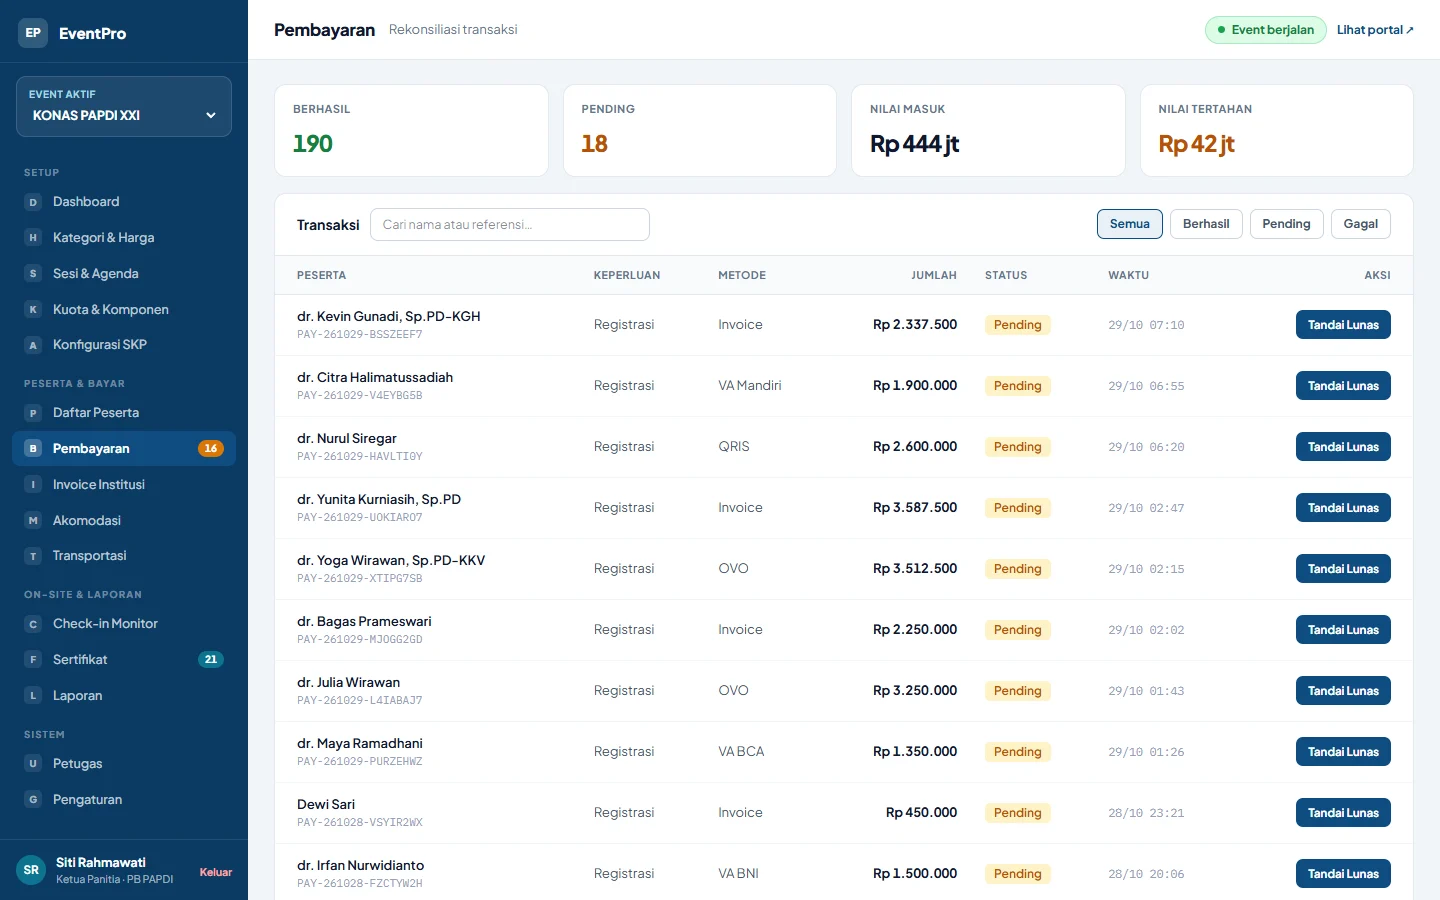Filter transactions by Berhasil
The height and width of the screenshot is (900, 1440).
1206,224
